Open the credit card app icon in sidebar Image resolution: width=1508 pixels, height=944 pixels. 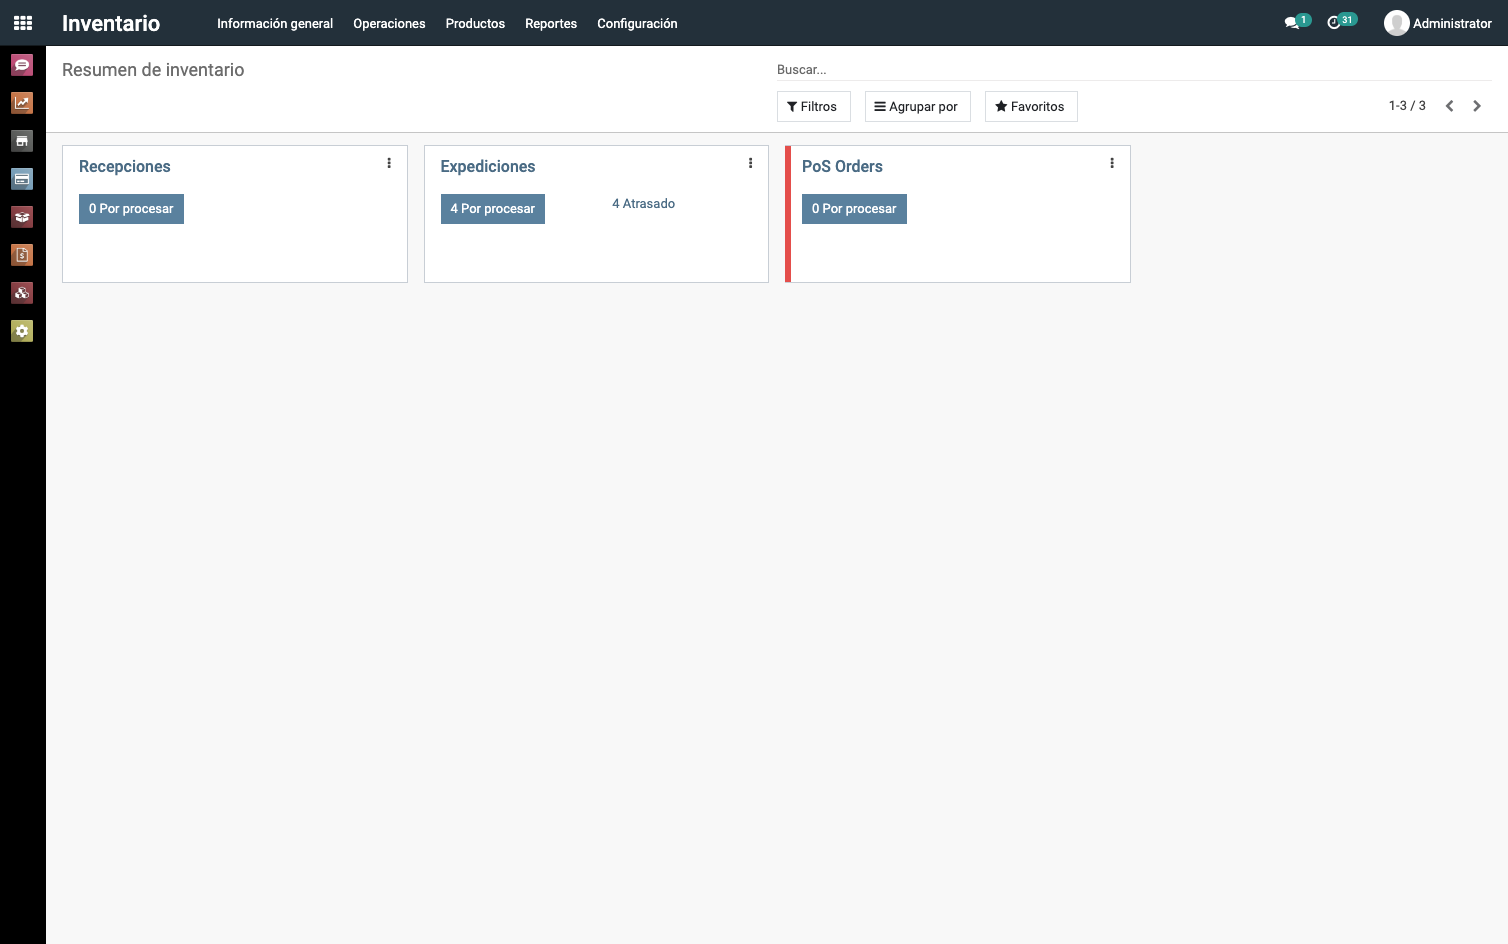click(x=22, y=179)
